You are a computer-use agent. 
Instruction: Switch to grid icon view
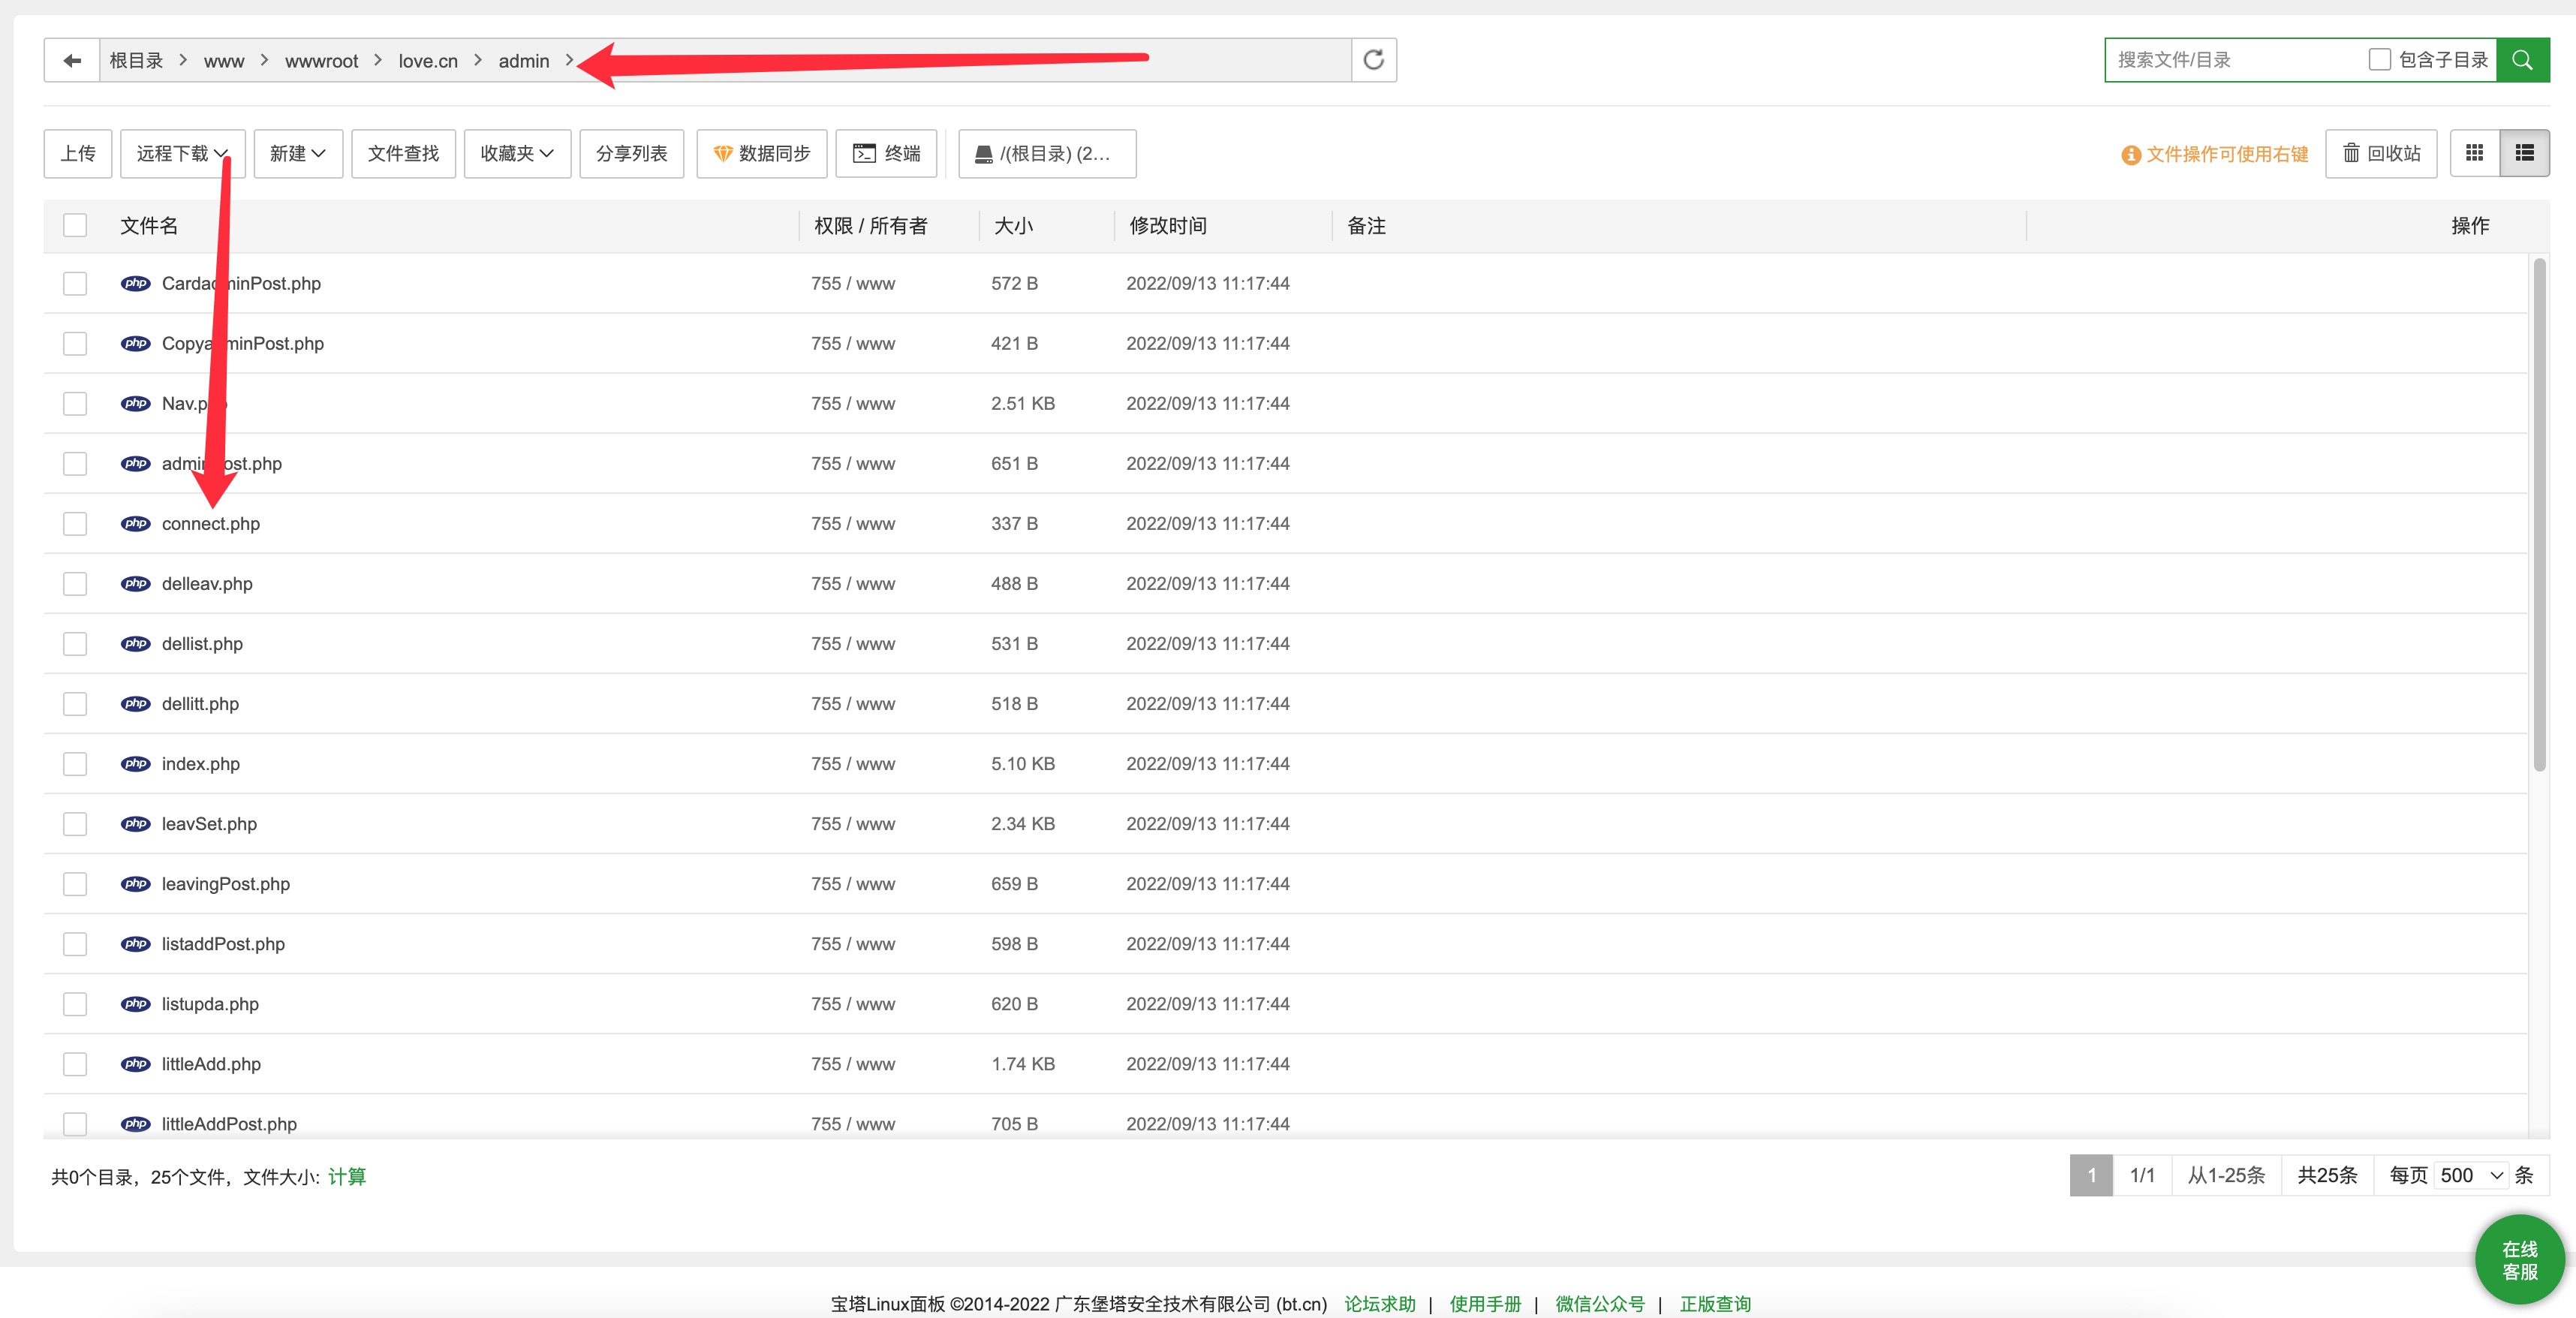click(x=2474, y=153)
